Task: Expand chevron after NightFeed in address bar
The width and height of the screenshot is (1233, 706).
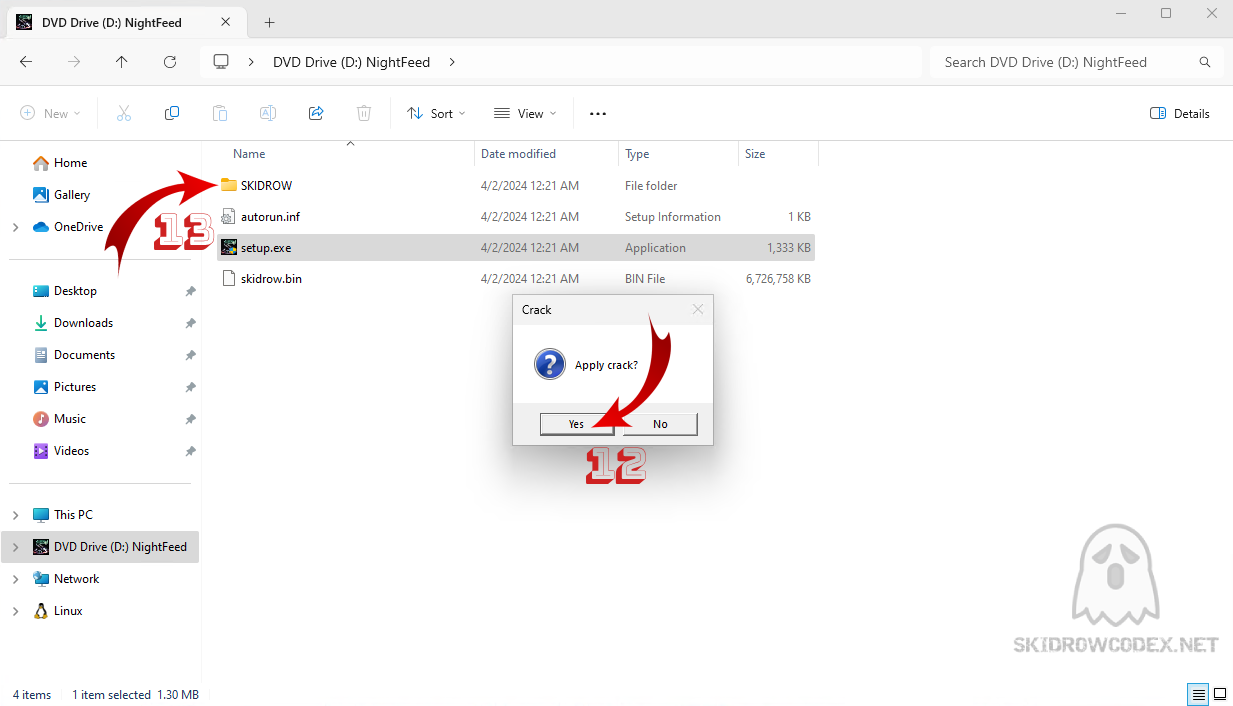Action: pos(452,62)
